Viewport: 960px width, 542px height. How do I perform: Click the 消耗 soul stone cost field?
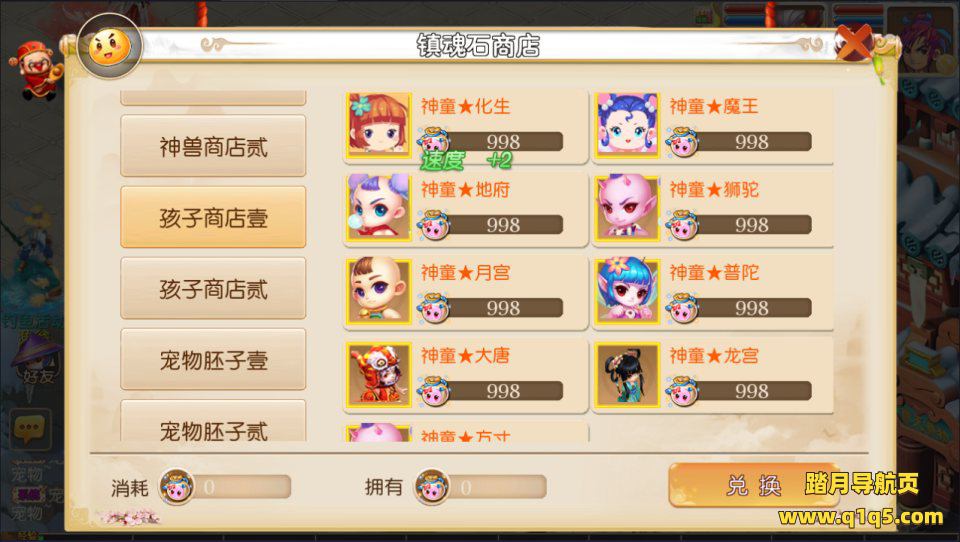click(225, 487)
